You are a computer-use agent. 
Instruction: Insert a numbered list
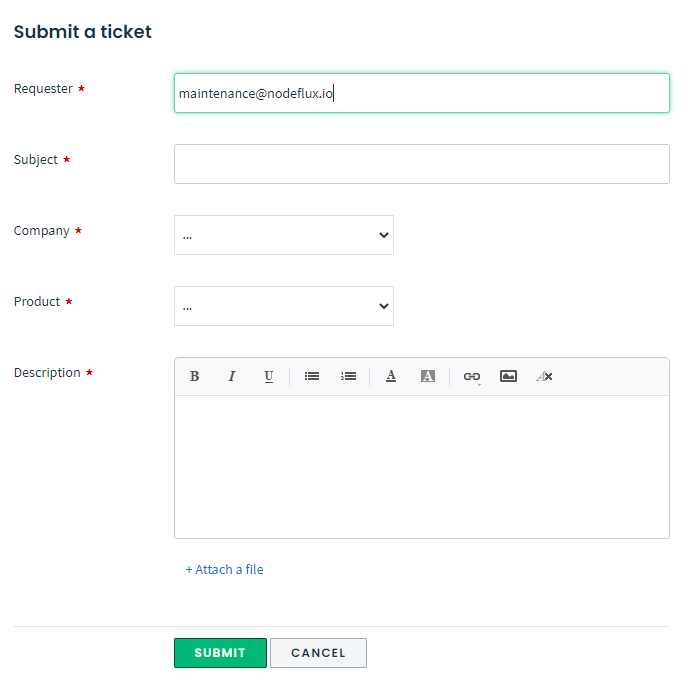tap(348, 377)
